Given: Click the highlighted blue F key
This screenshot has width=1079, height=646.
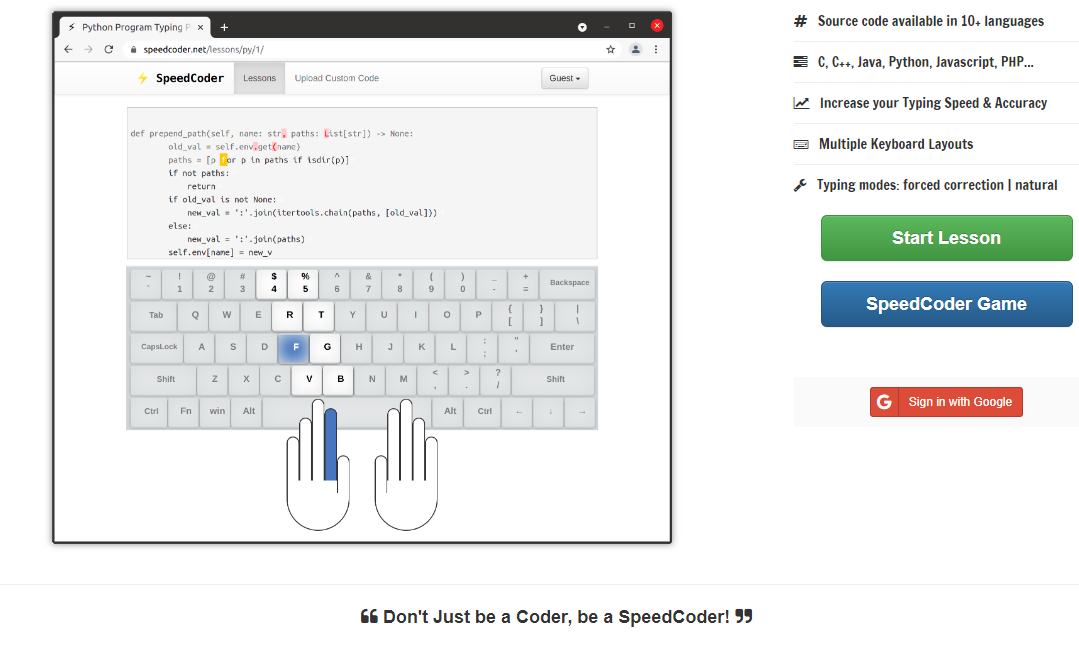Looking at the screenshot, I should (295, 347).
